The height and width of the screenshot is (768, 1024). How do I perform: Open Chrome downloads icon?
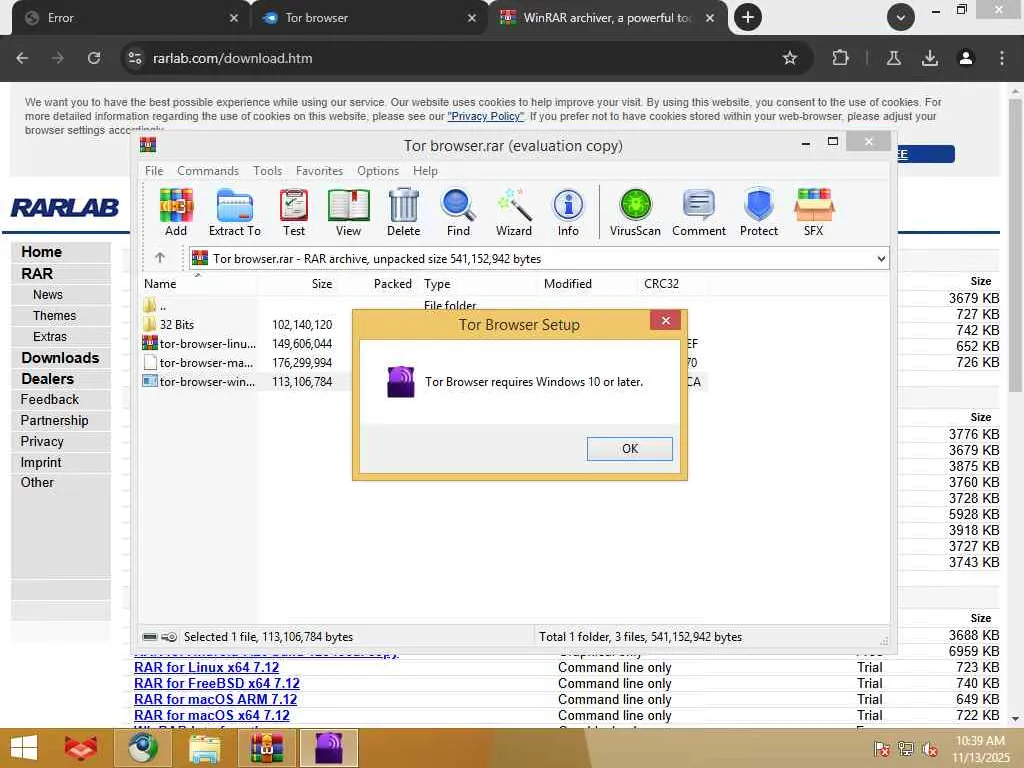(929, 58)
